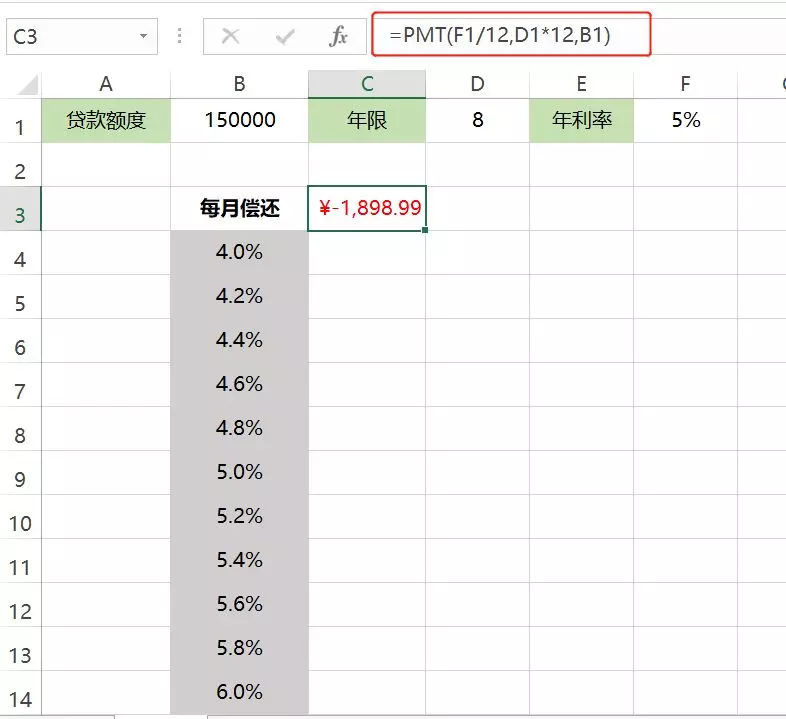Click cell labeled 年限
The height and width of the screenshot is (719, 786).
[x=367, y=121]
